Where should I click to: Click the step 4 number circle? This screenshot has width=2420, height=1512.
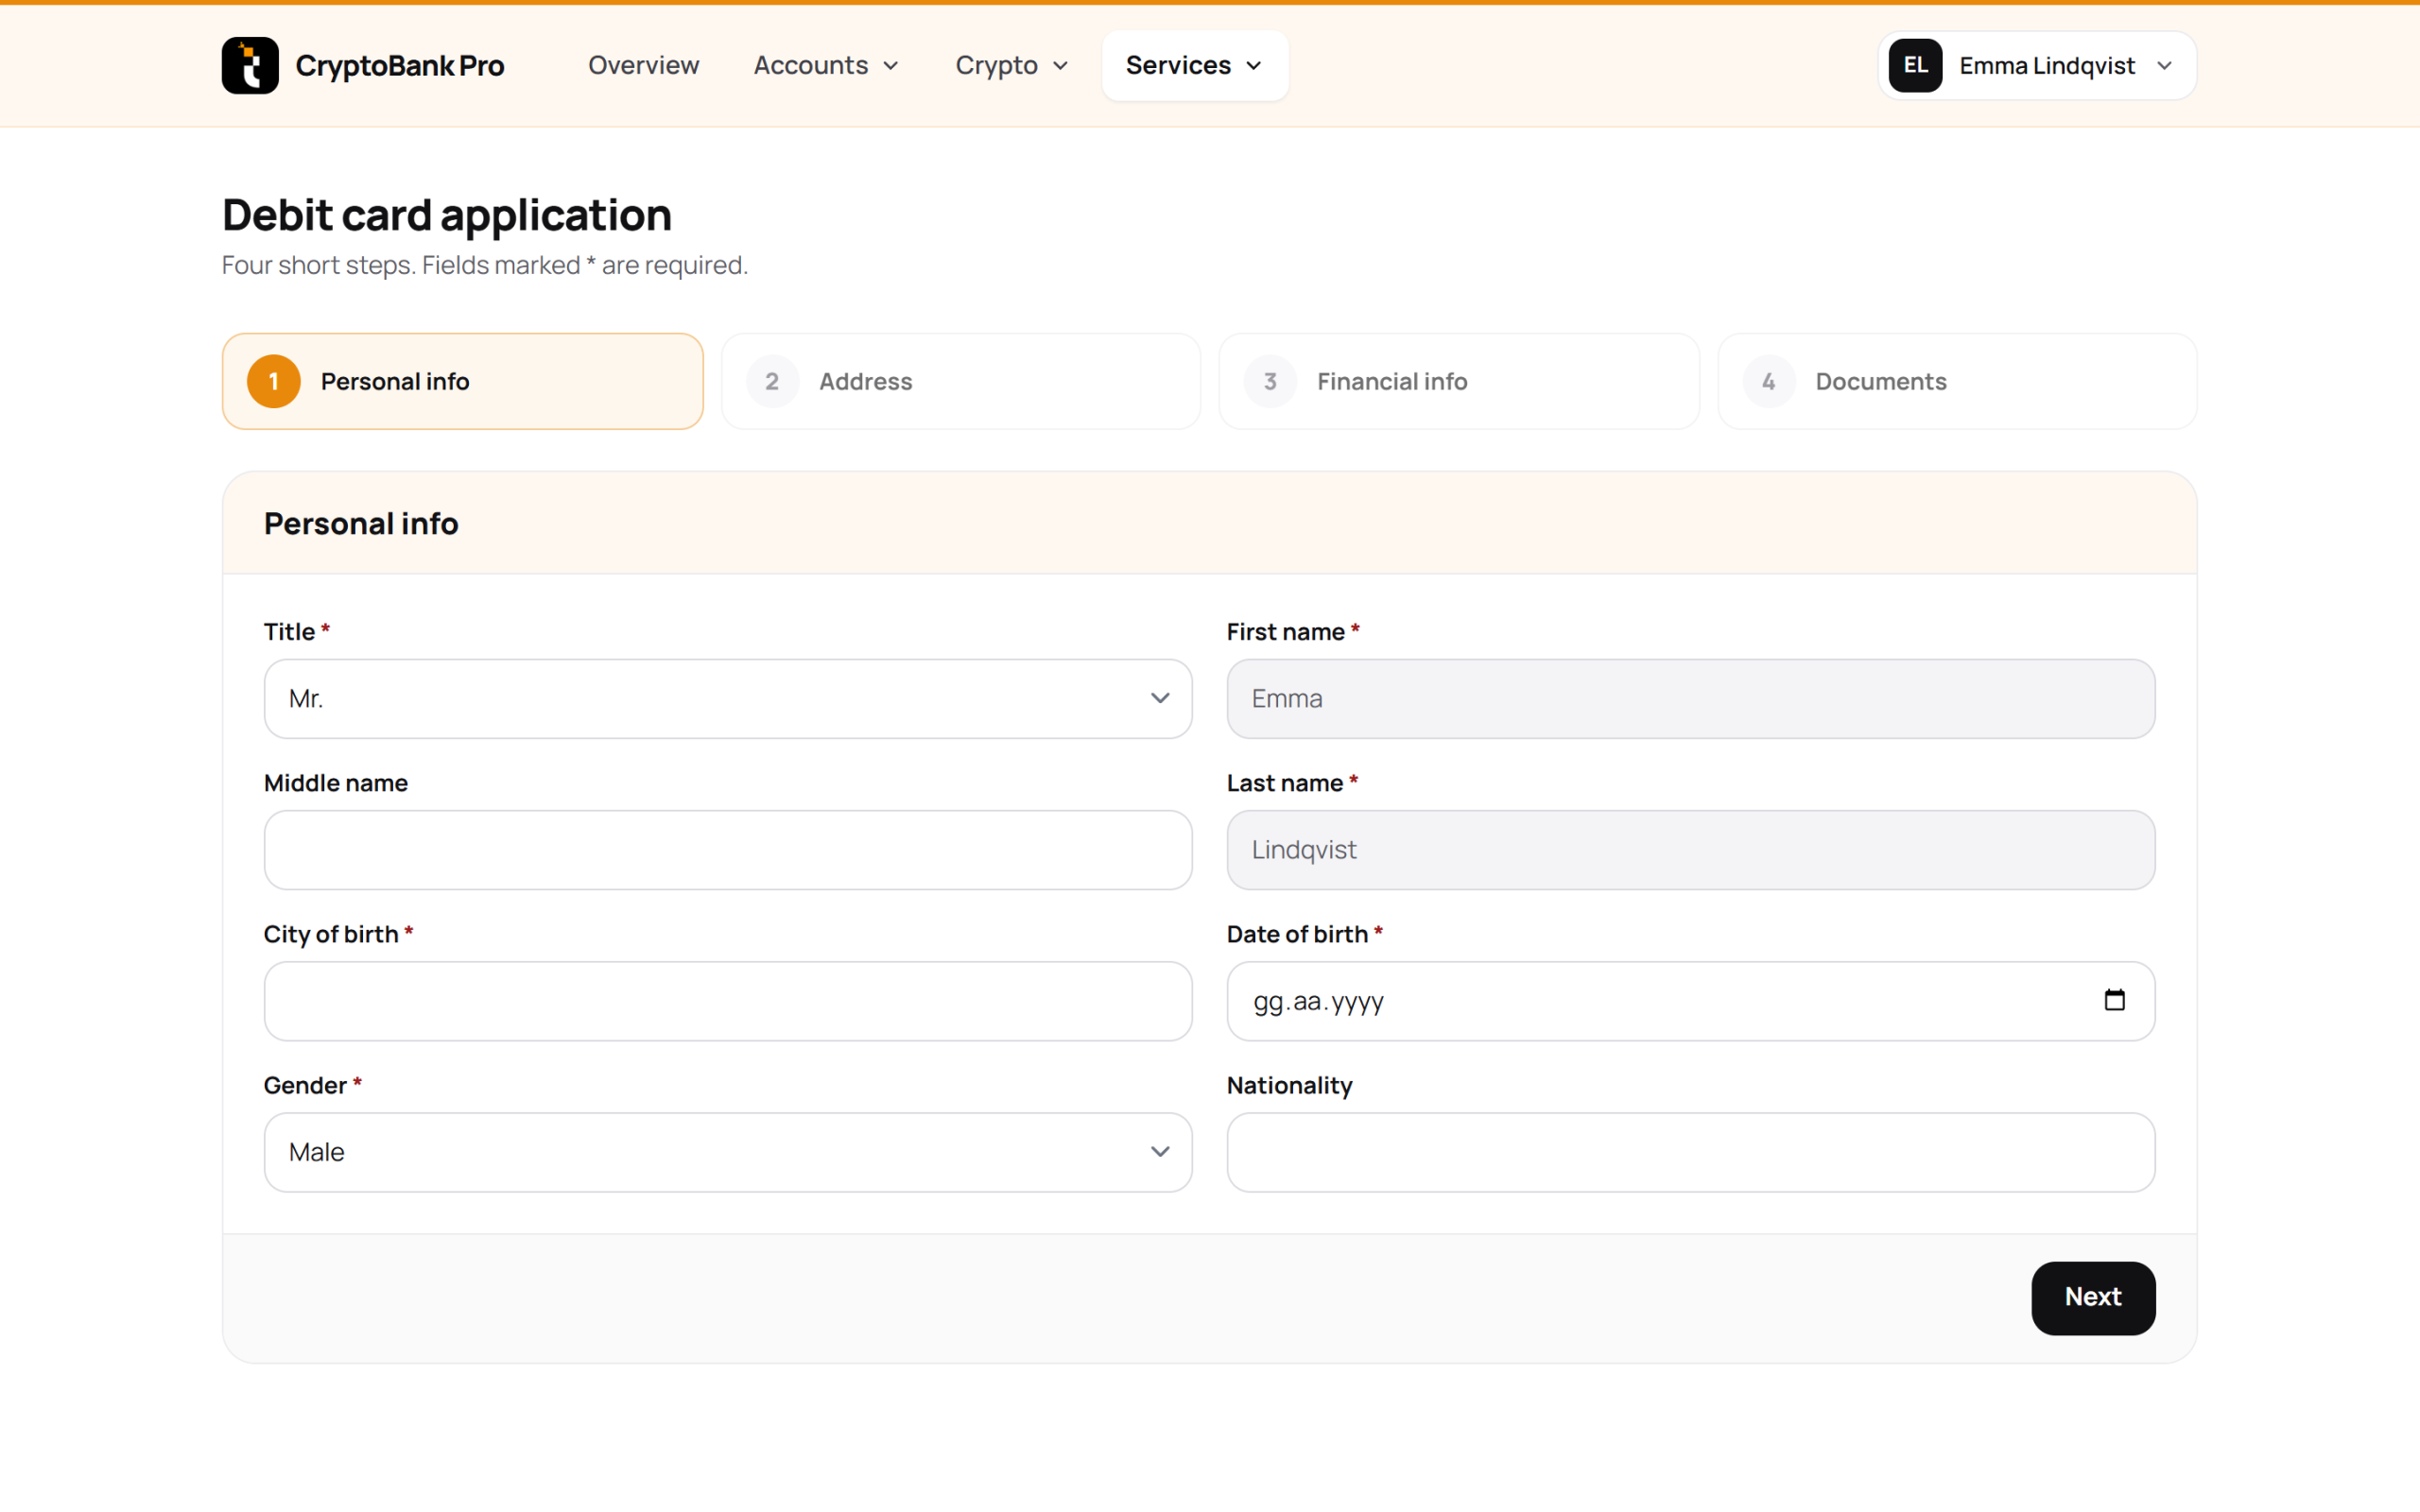(1769, 381)
